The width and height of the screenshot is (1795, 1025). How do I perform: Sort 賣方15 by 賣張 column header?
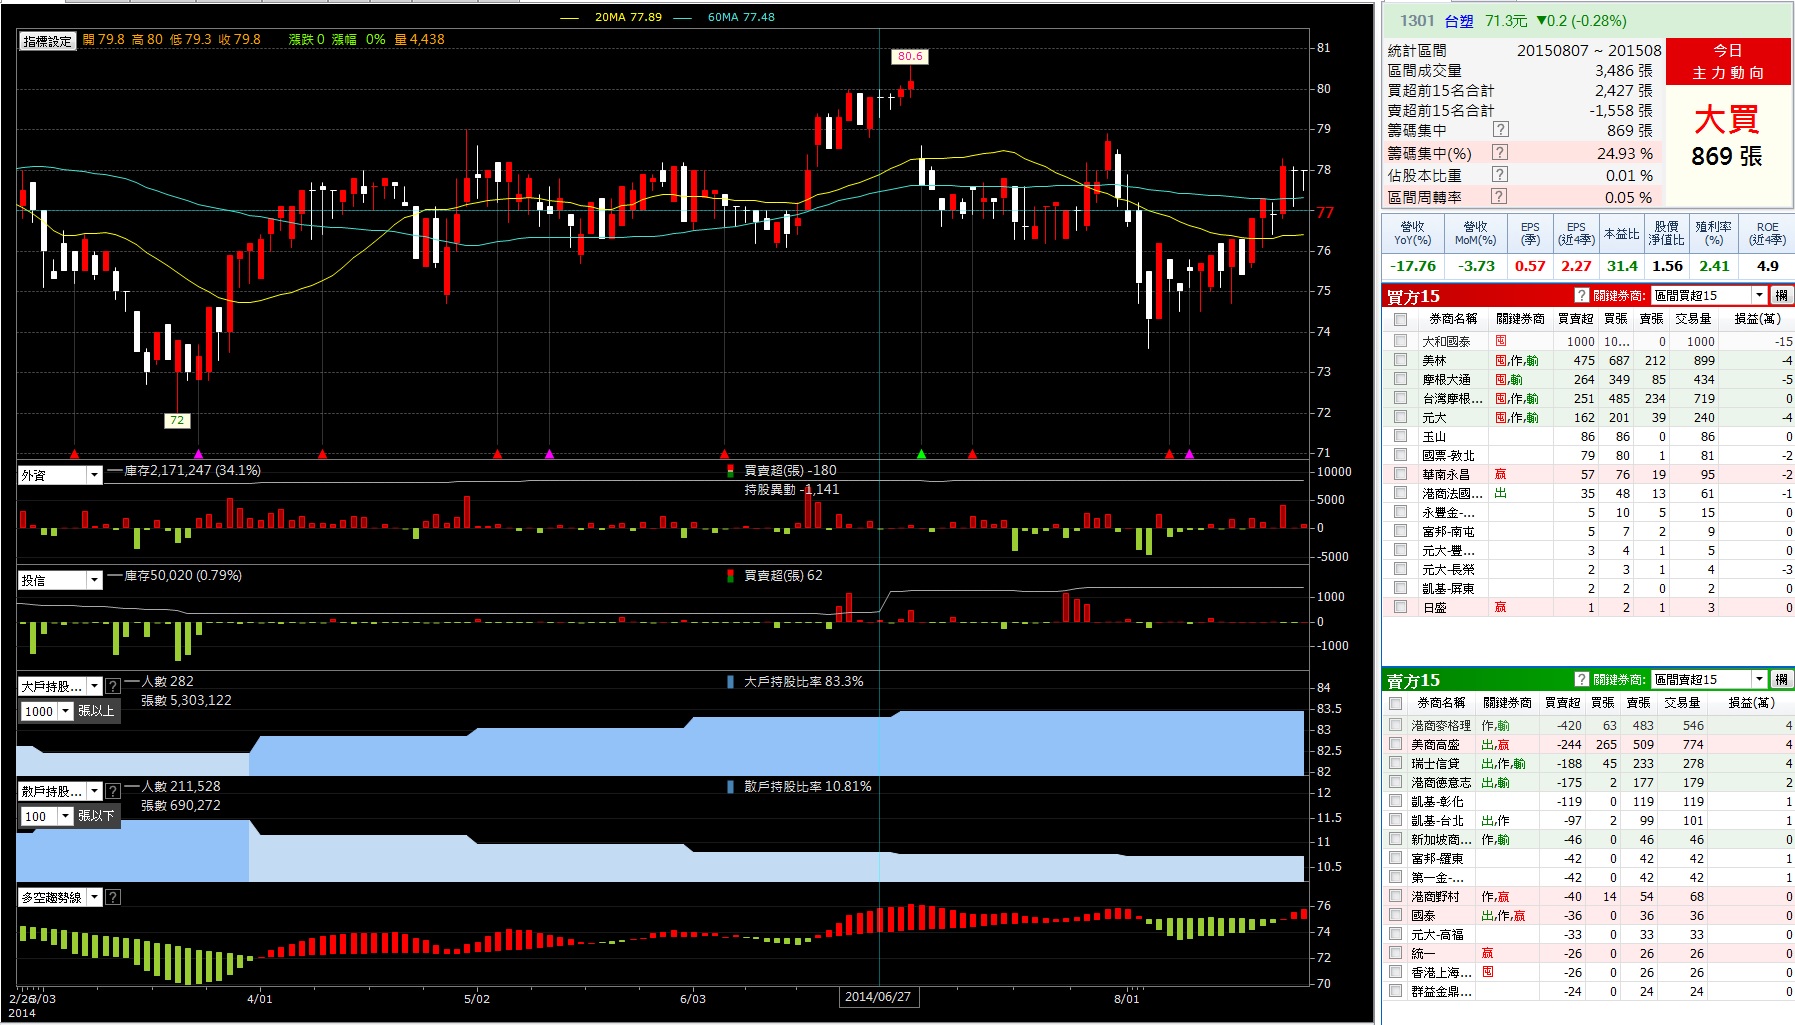point(1639,703)
